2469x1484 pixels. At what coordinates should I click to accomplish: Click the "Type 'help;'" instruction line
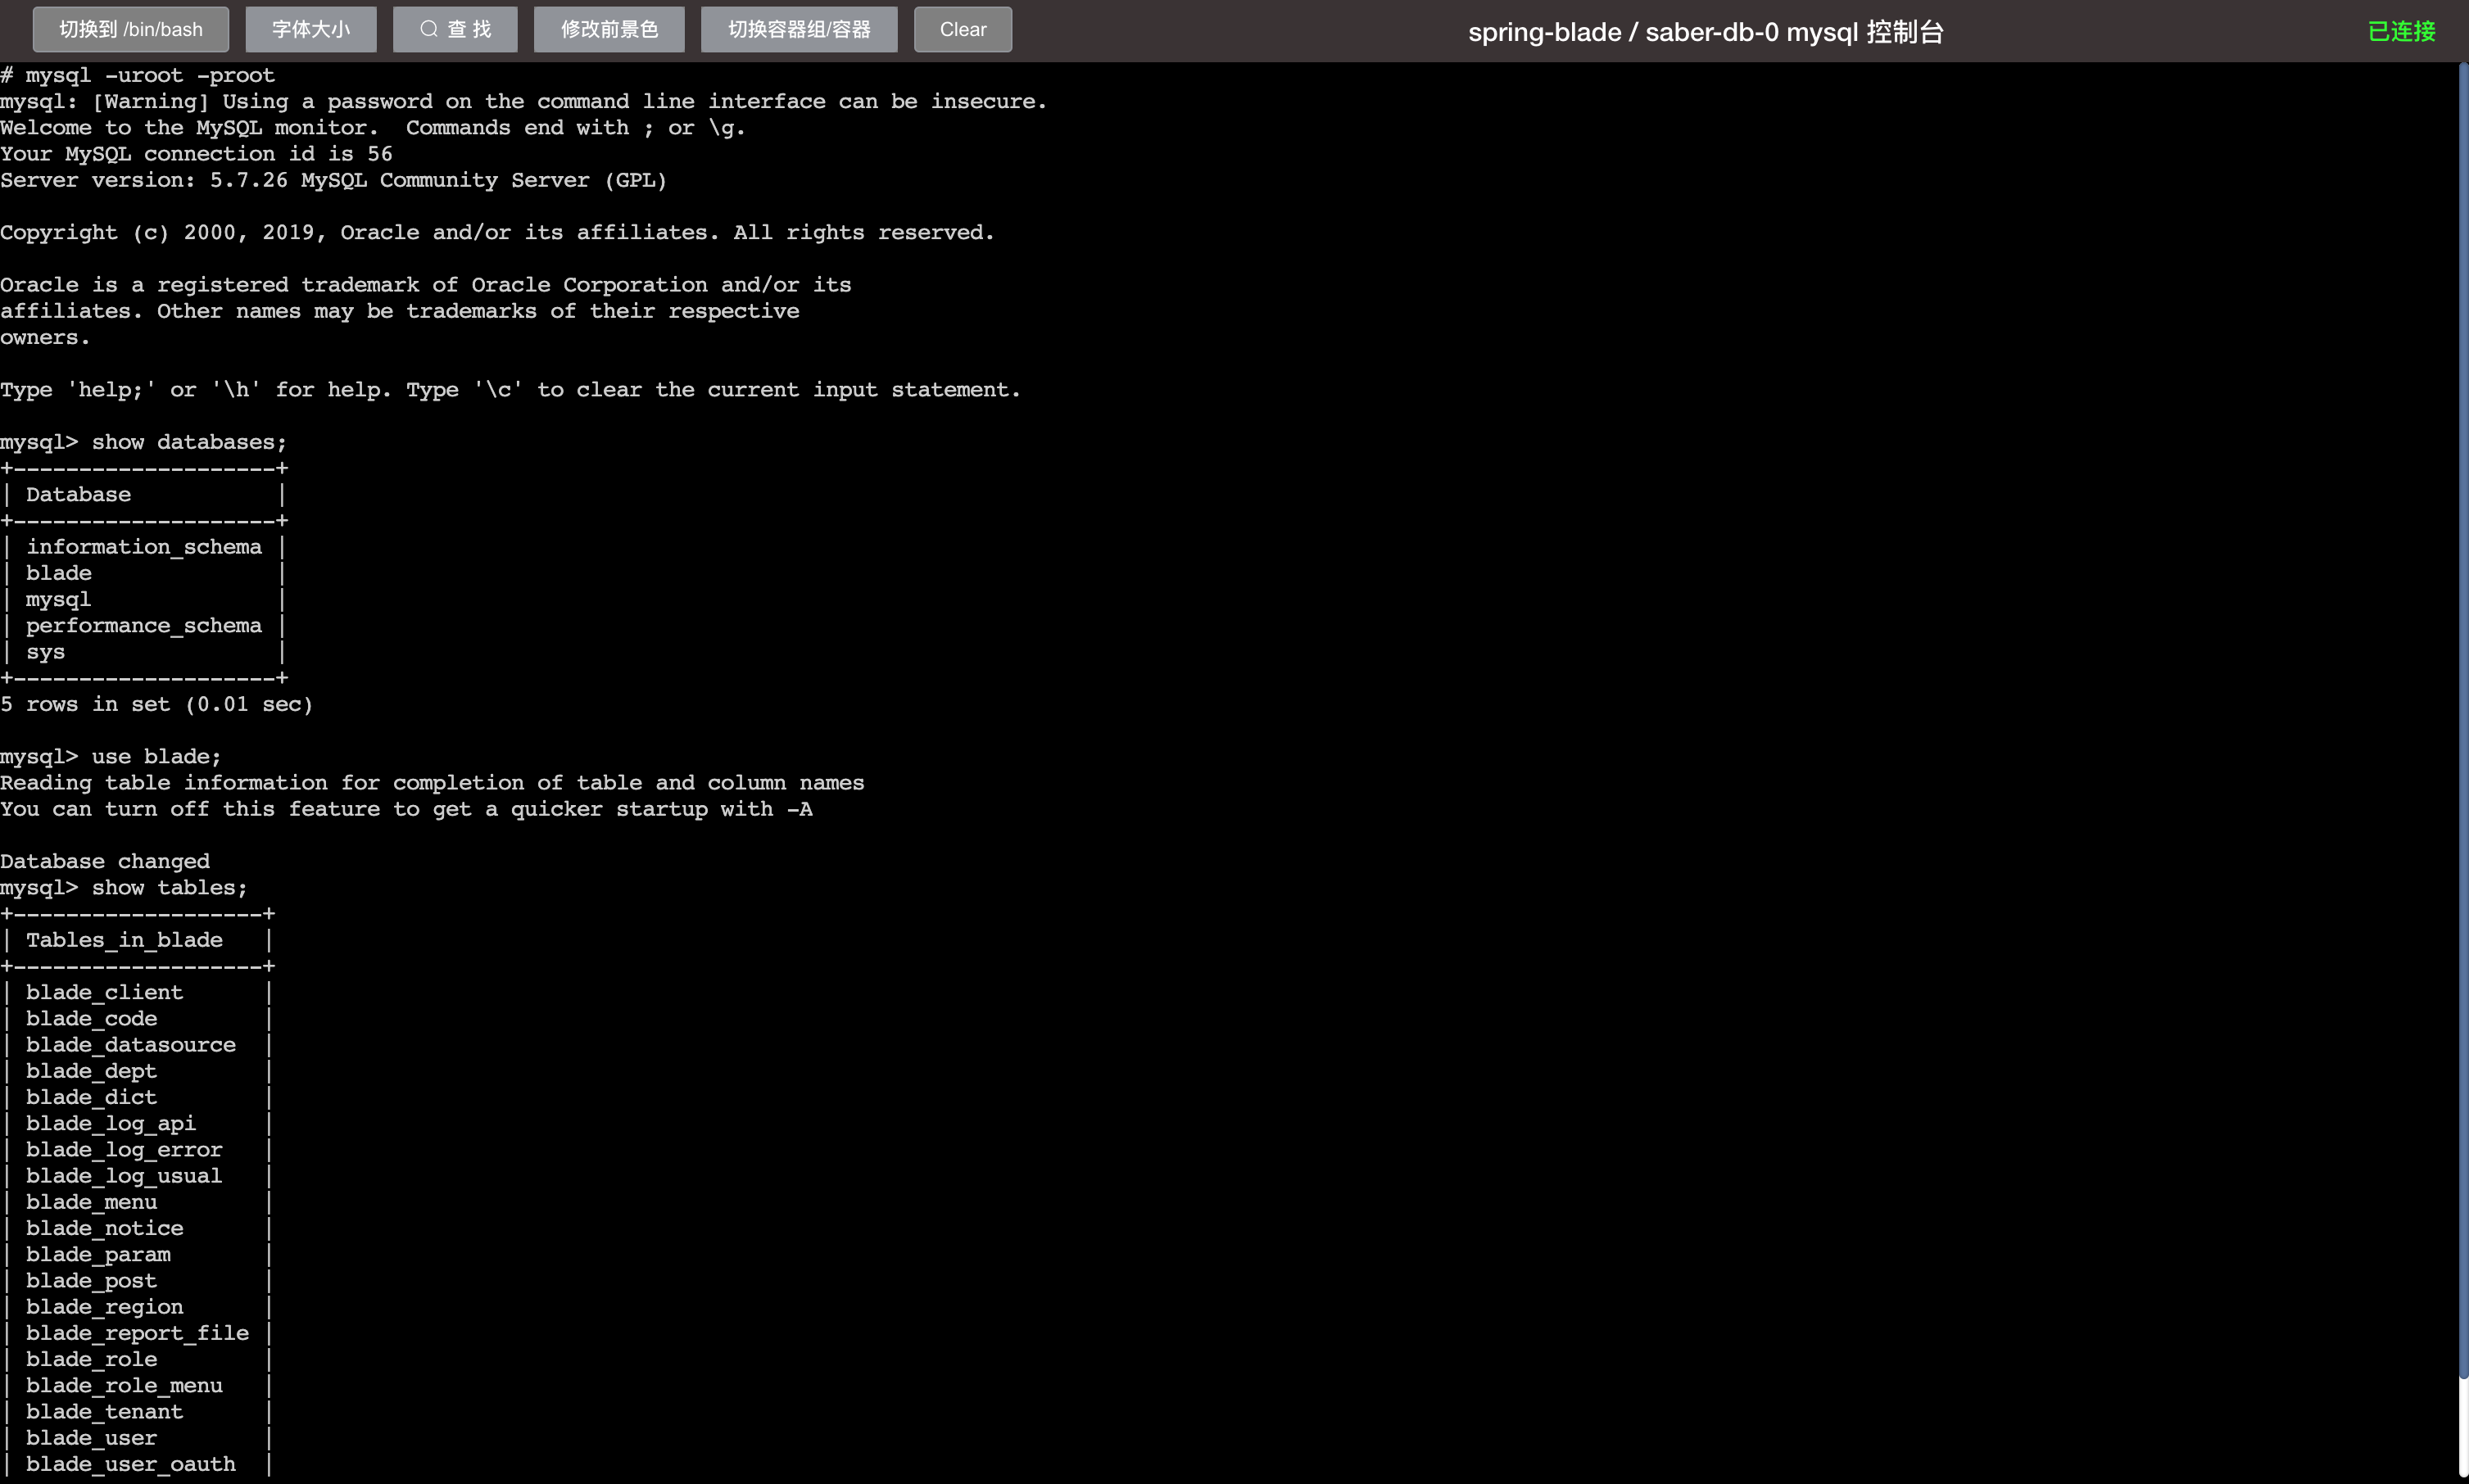point(510,390)
